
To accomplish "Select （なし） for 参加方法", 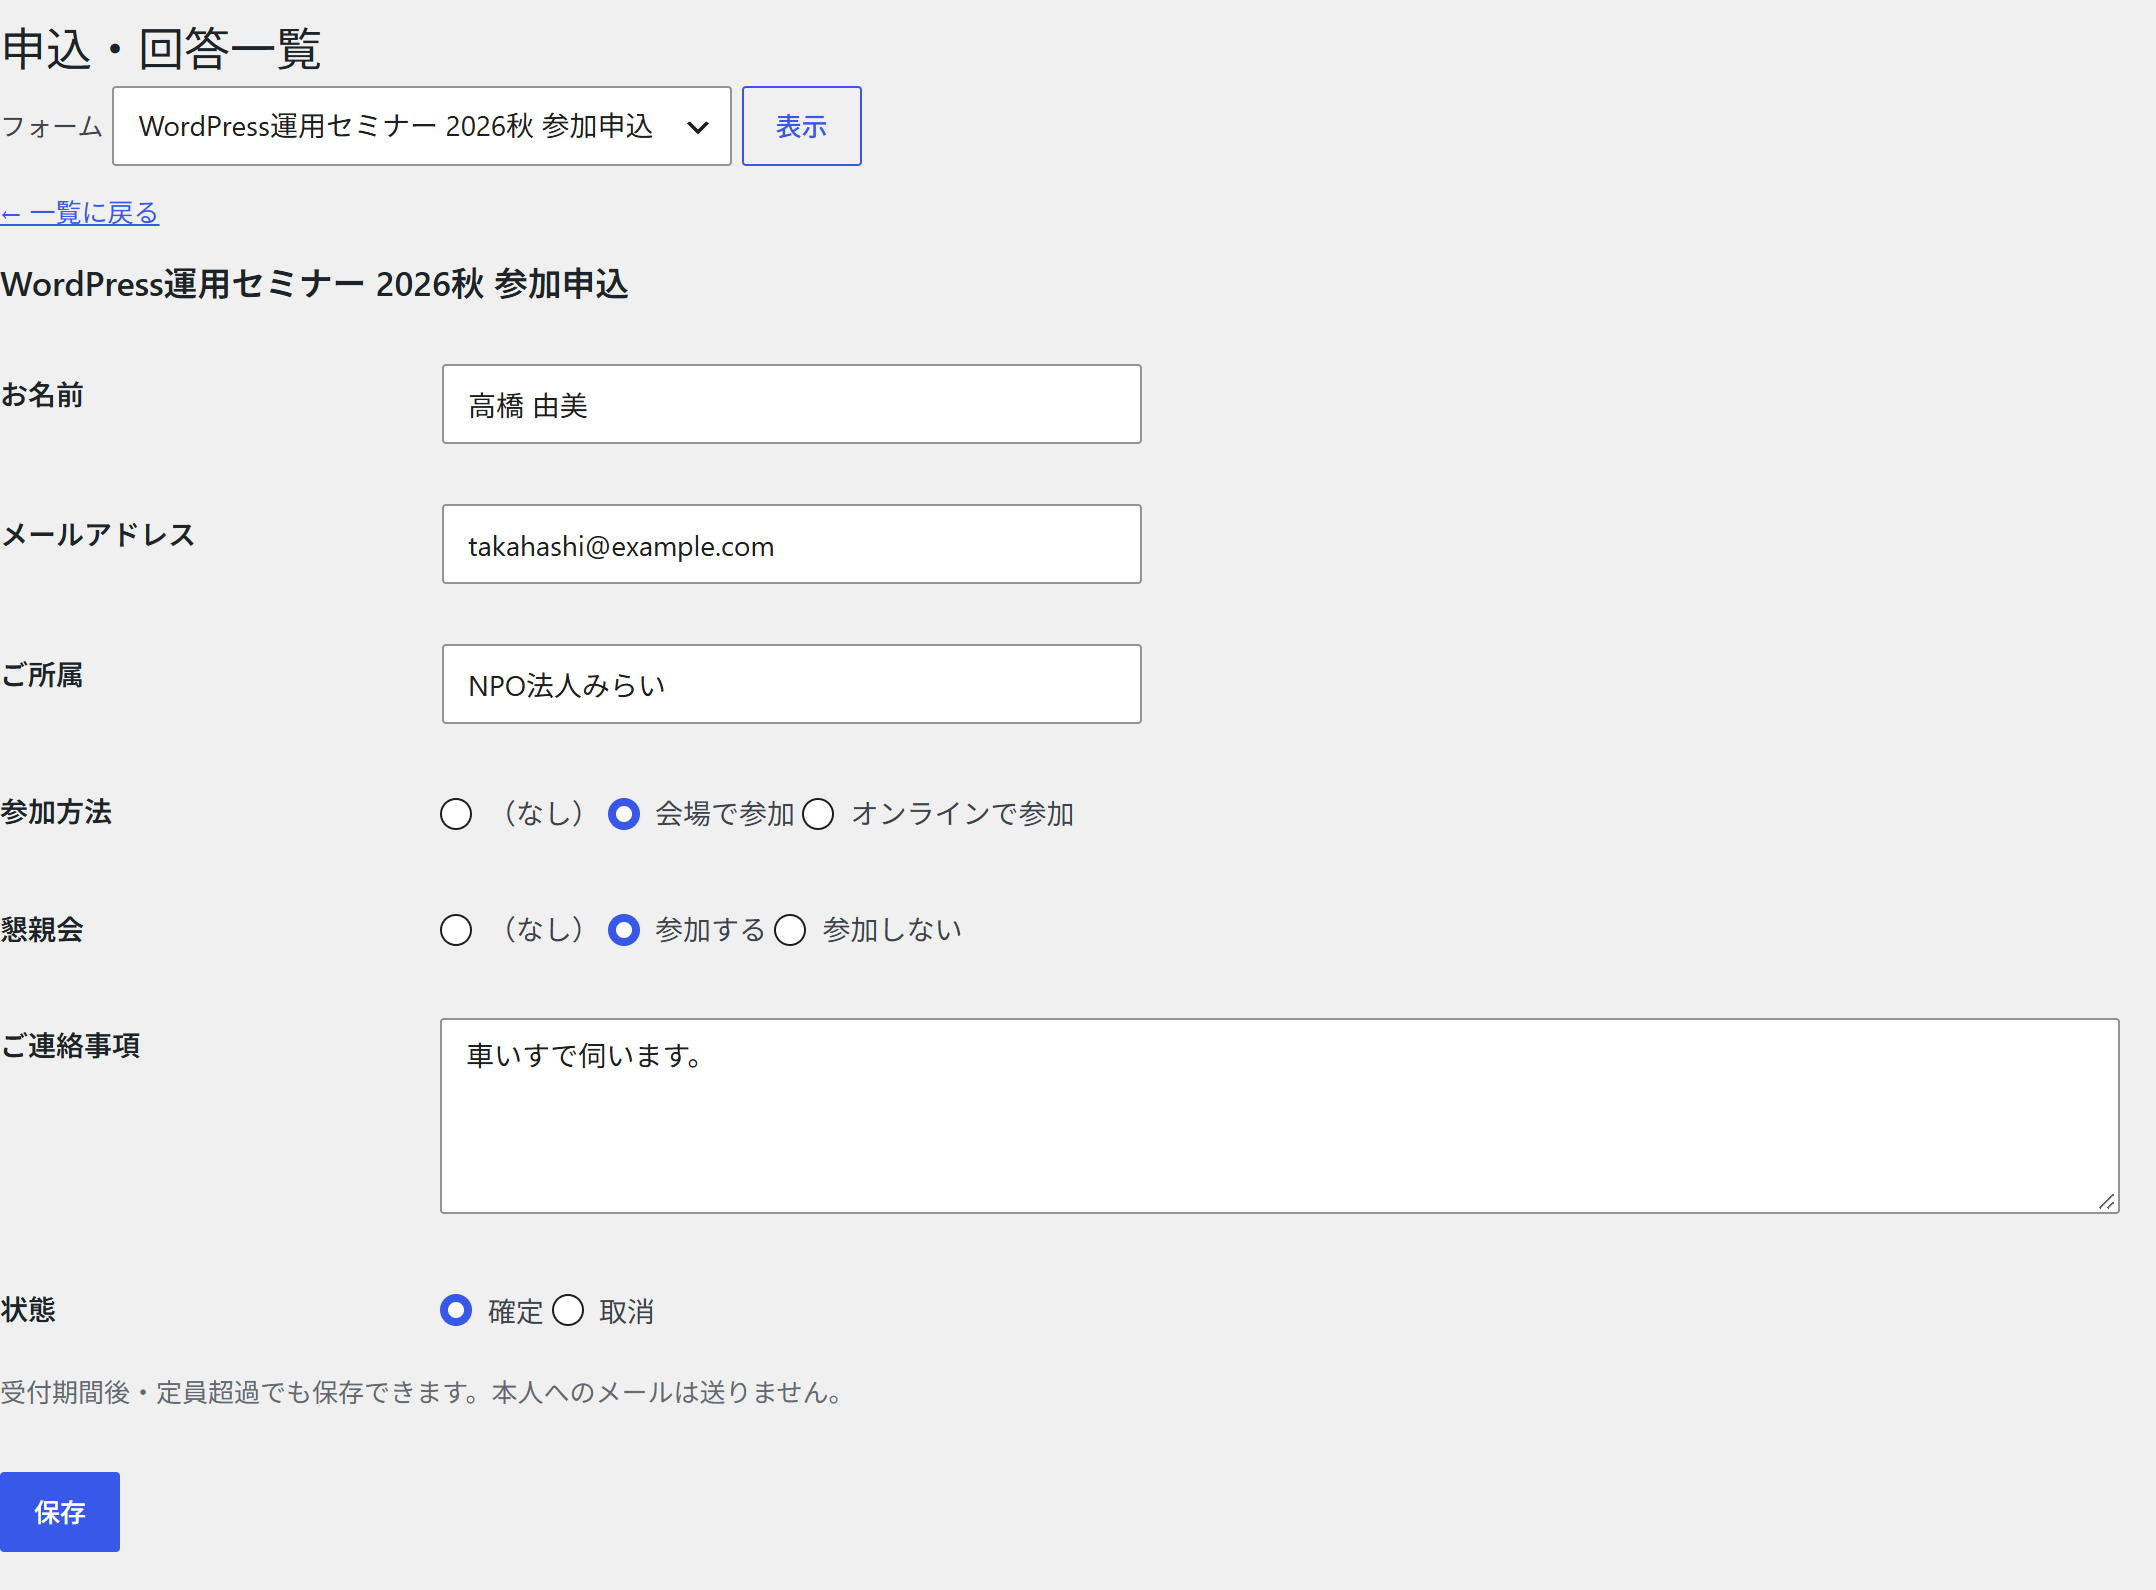I will [x=456, y=814].
